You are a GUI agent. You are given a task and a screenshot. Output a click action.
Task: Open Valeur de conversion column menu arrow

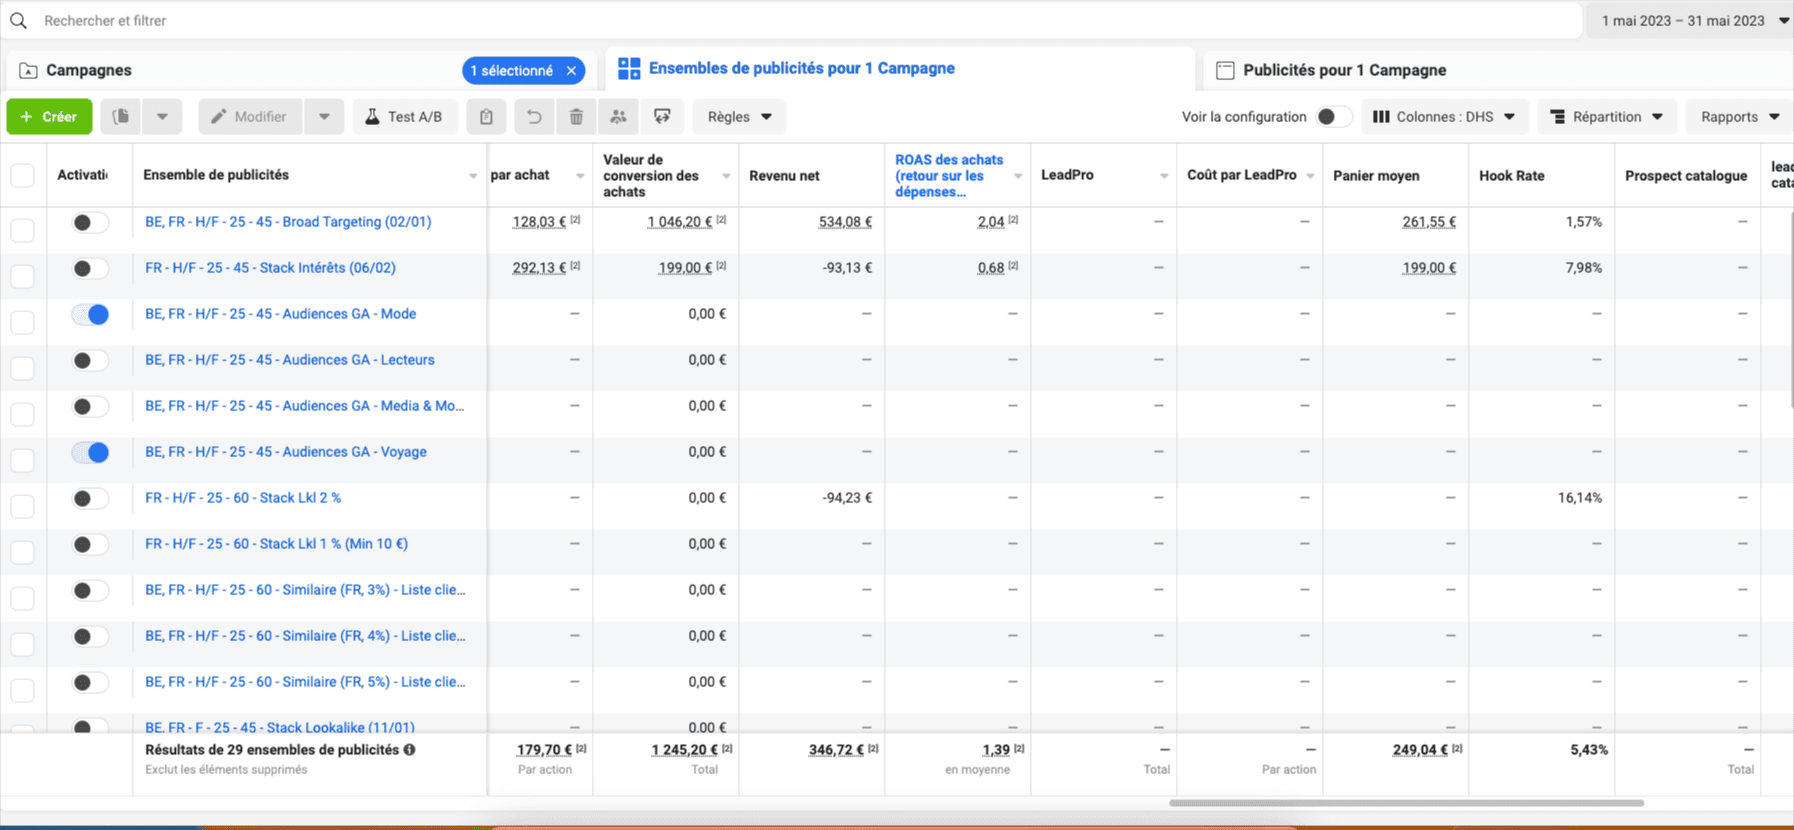point(726,176)
